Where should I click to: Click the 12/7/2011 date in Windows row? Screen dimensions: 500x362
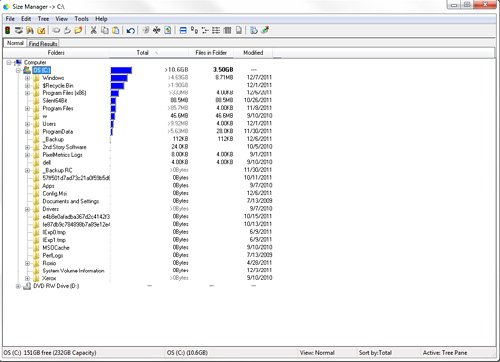(x=259, y=77)
